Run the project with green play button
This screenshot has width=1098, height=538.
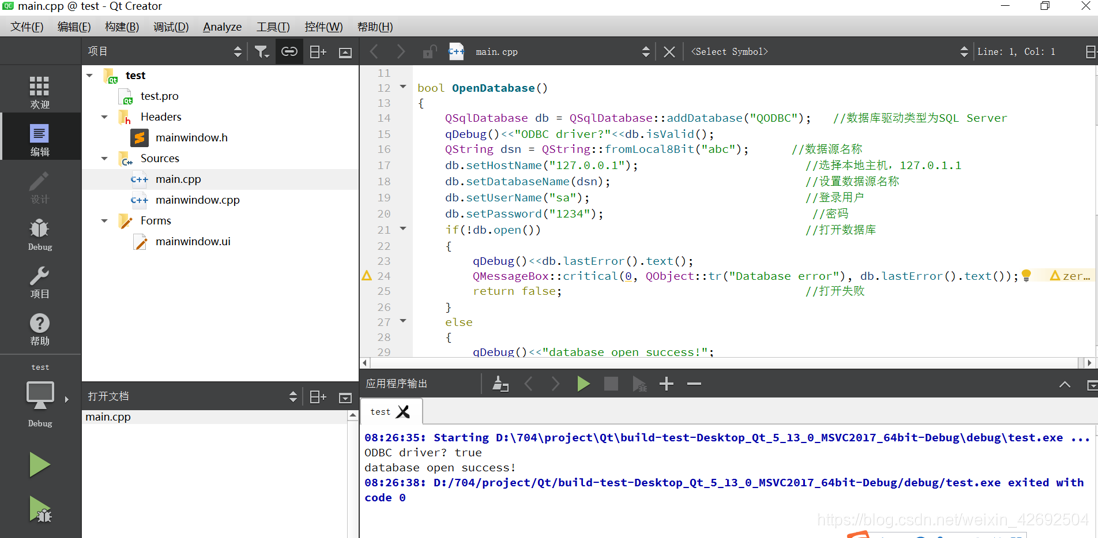[40, 465]
